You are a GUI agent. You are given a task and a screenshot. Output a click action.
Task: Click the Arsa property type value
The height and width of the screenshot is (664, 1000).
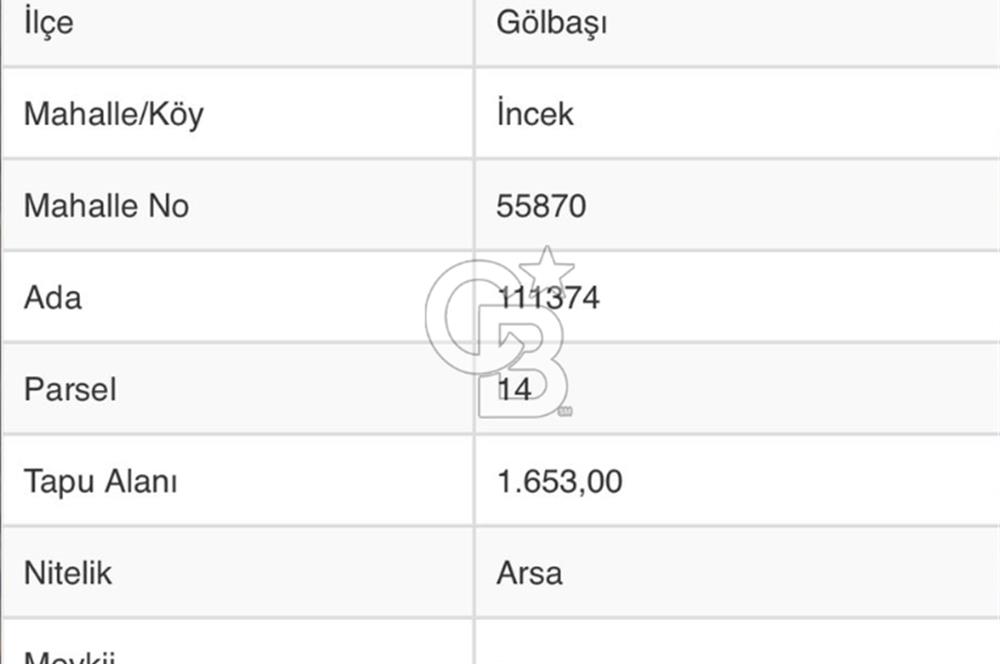tap(529, 574)
